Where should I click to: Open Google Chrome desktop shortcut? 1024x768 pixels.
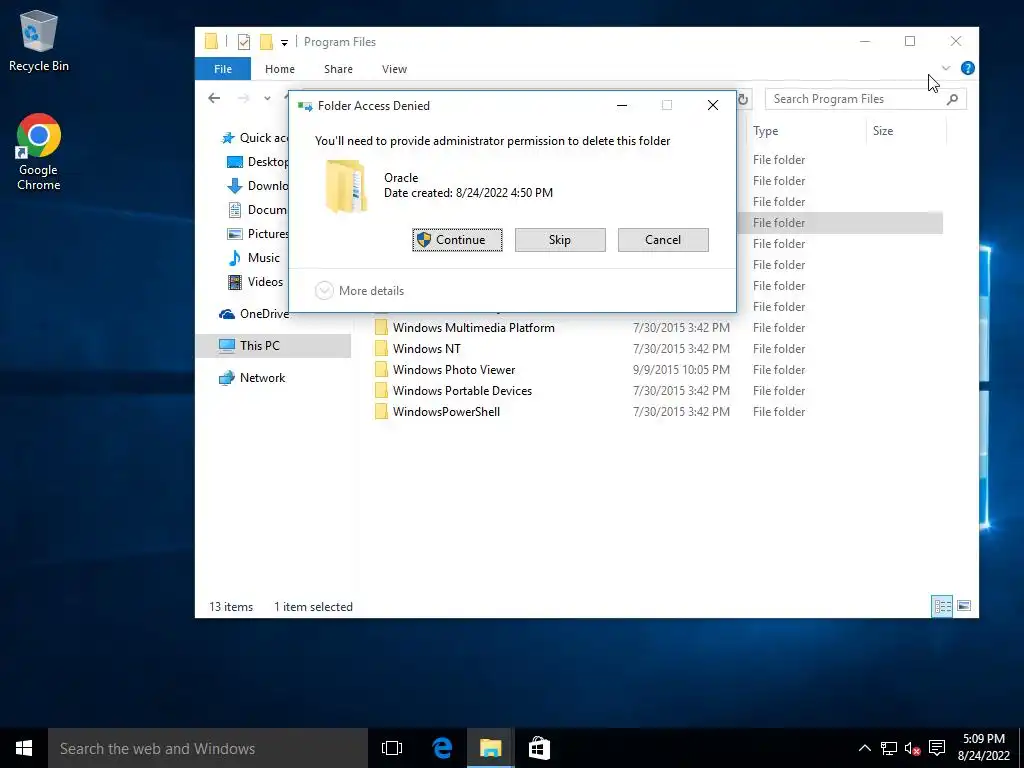point(39,153)
